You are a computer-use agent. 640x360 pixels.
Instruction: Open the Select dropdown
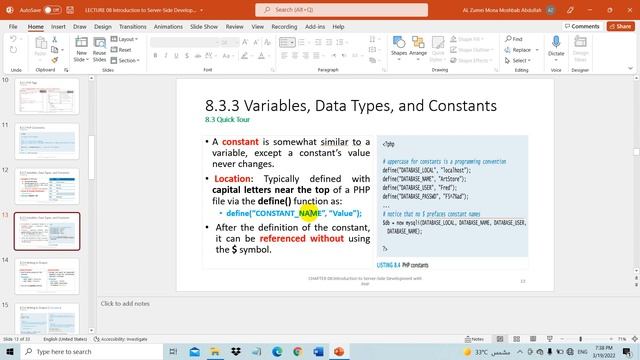coord(518,60)
